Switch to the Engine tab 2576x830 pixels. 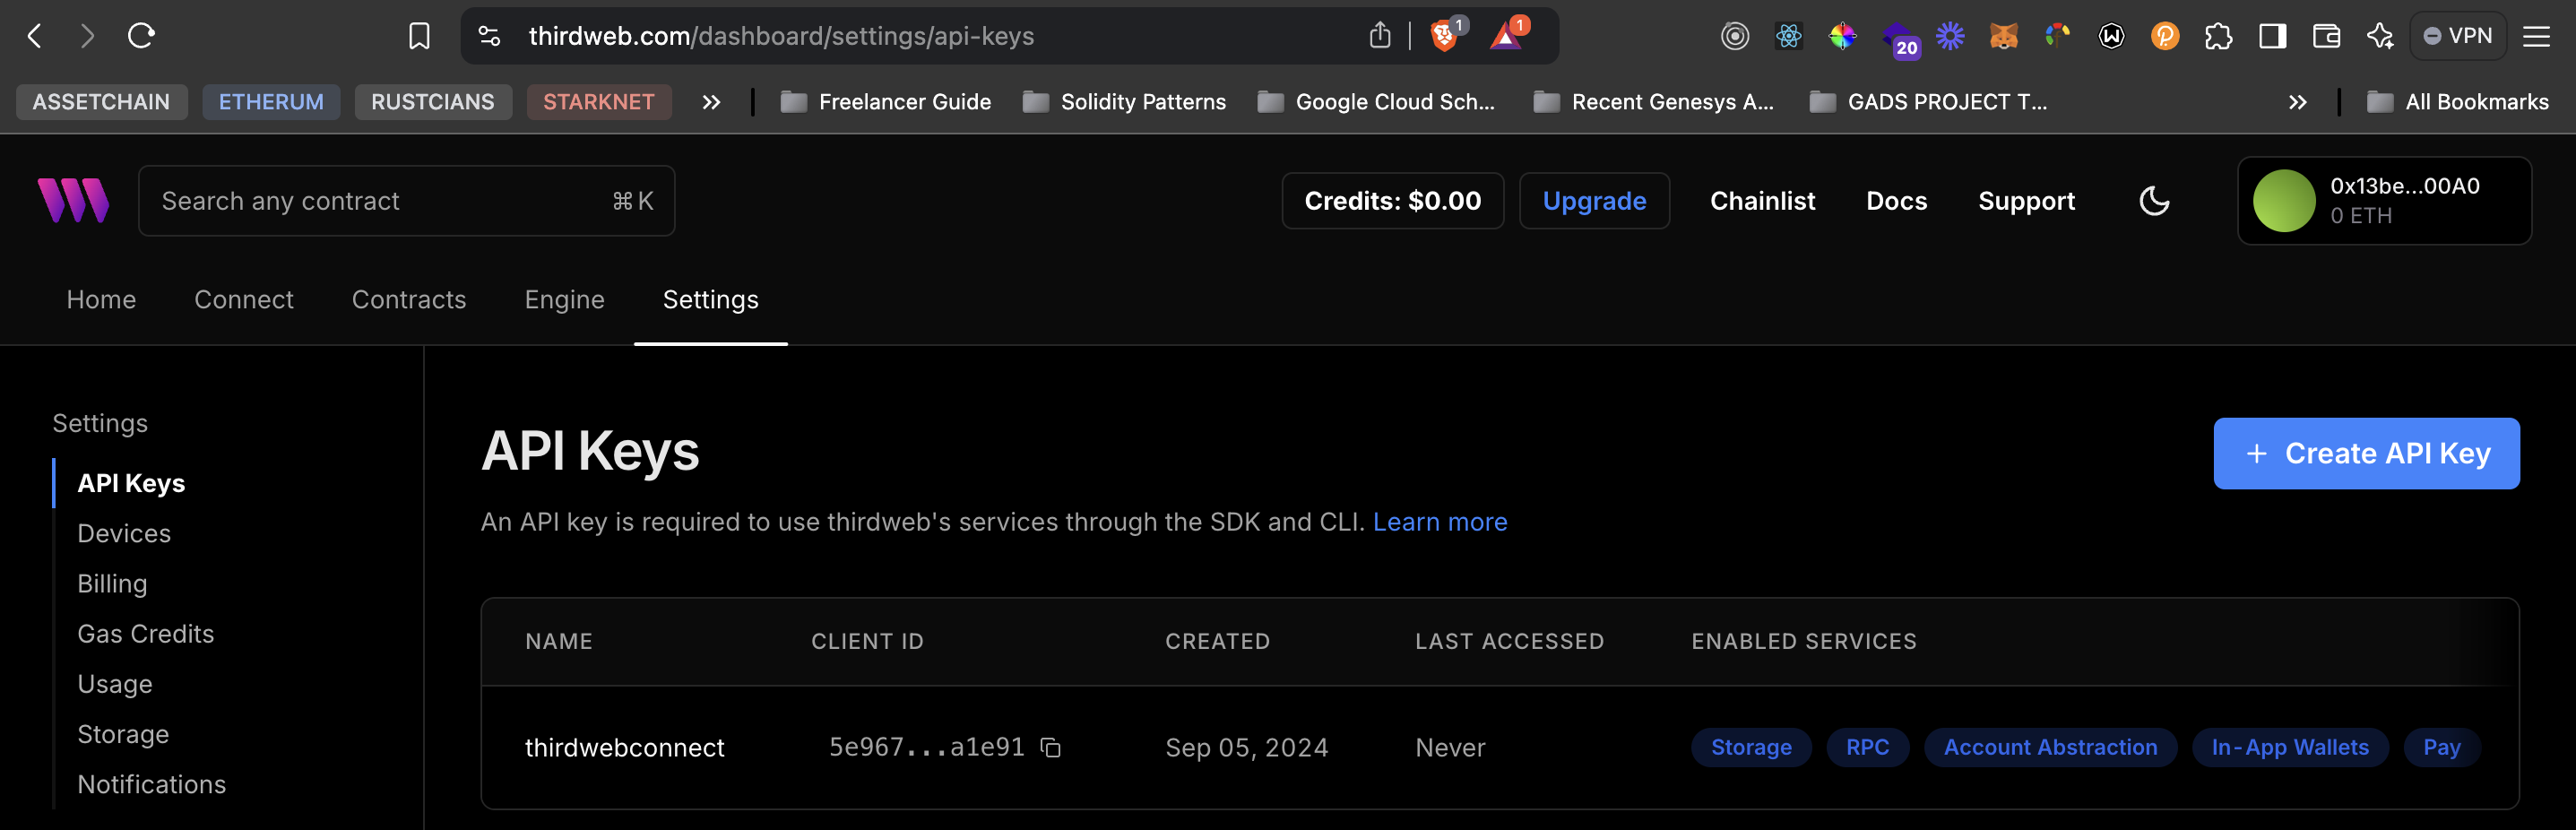[565, 299]
